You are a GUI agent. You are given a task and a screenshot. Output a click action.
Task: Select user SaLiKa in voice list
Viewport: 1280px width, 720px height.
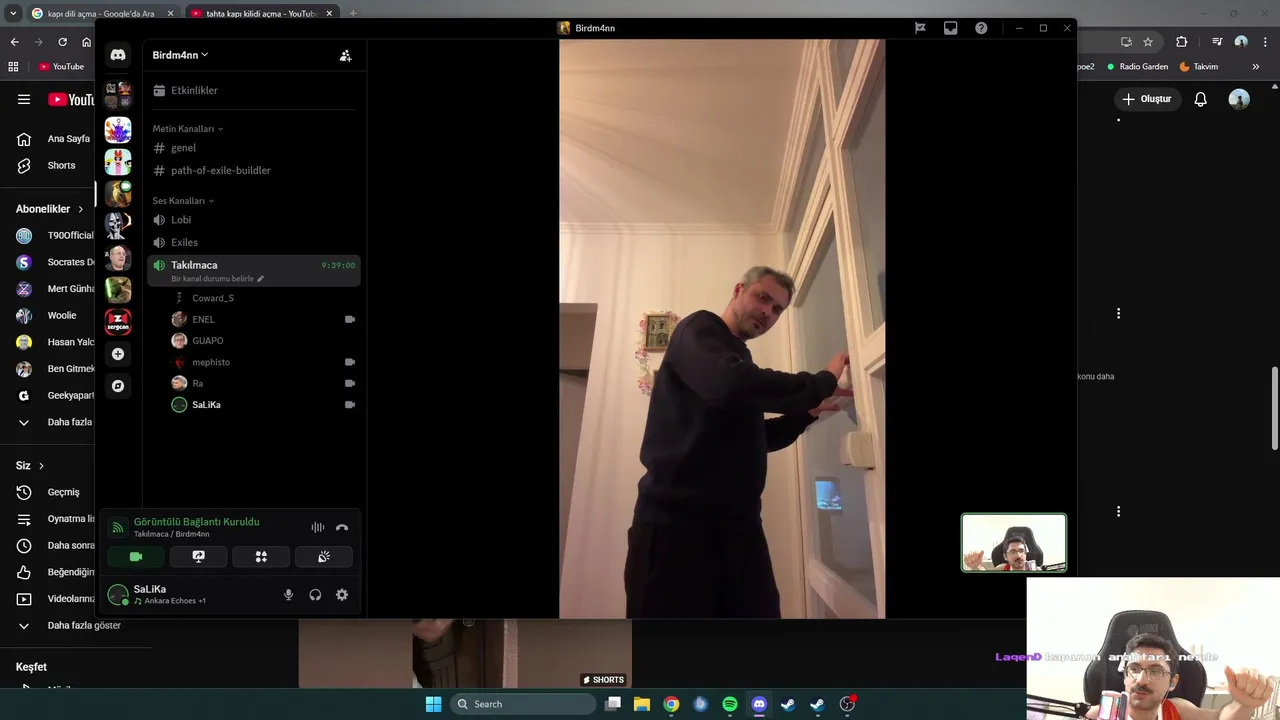pyautogui.click(x=206, y=405)
